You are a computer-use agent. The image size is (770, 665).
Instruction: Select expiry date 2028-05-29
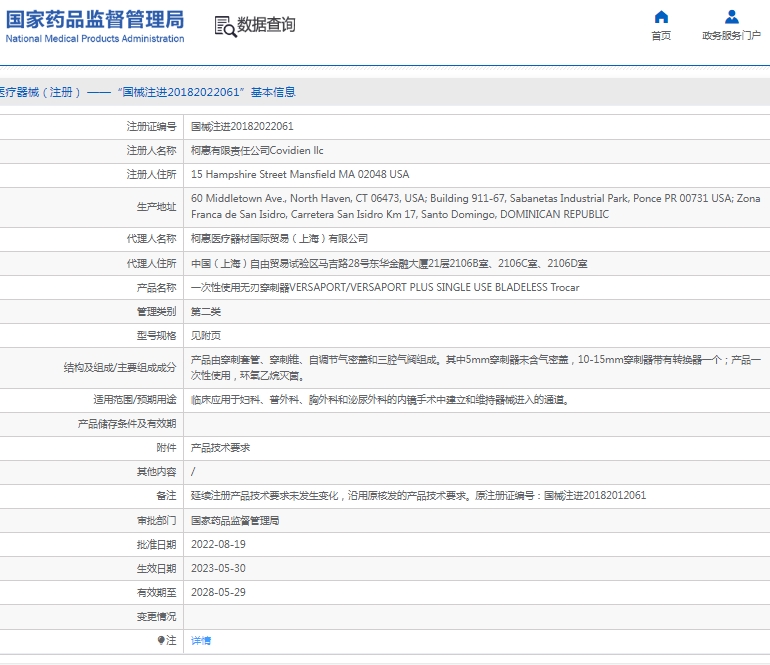[218, 593]
